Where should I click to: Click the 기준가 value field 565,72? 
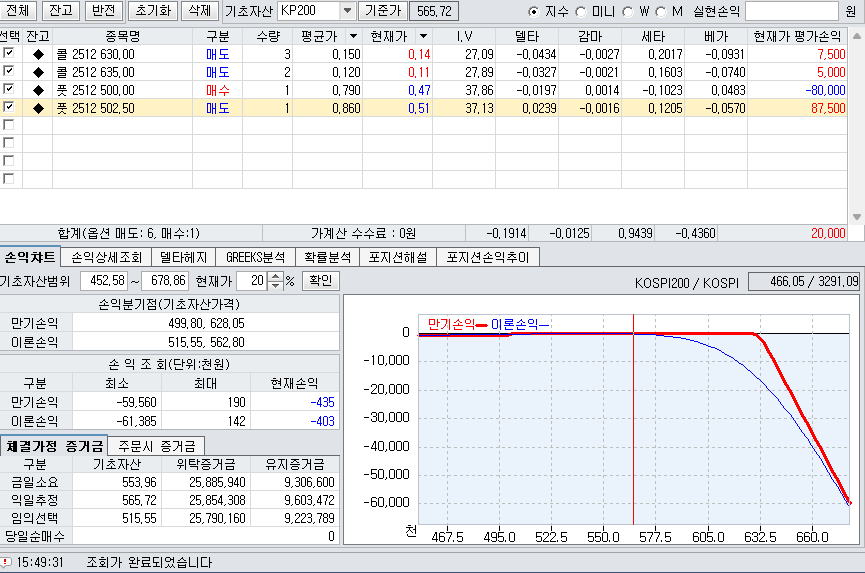pos(434,11)
